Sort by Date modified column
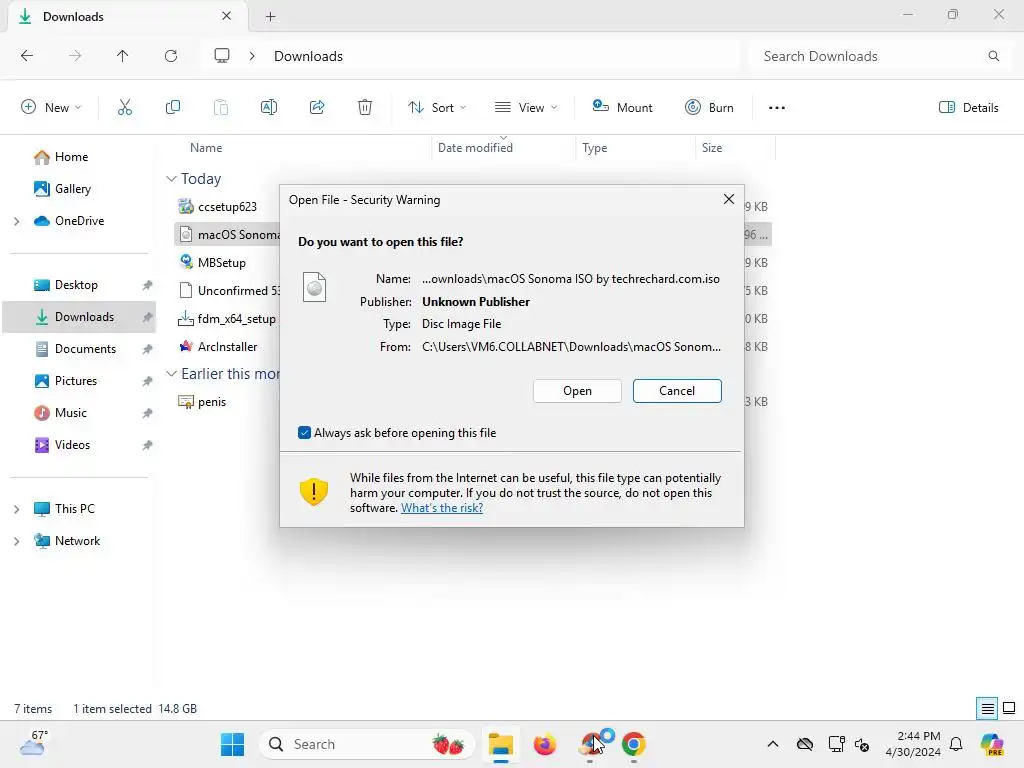 475,148
